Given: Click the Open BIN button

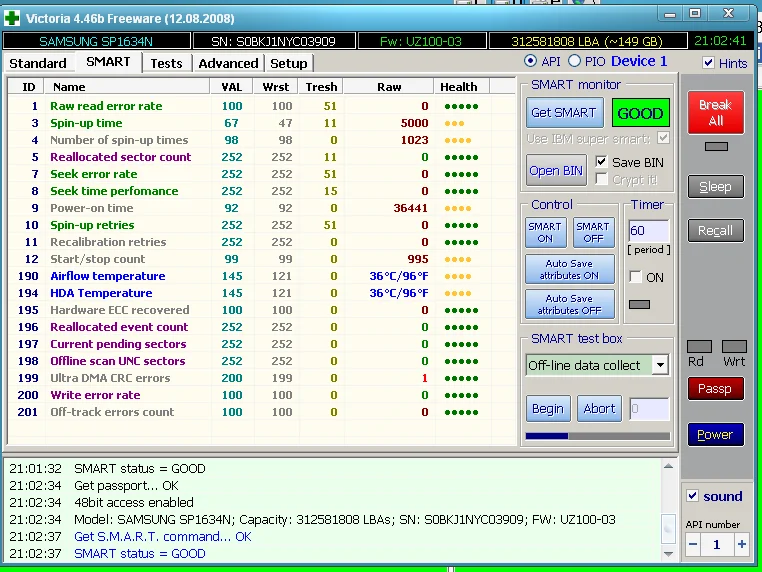Looking at the screenshot, I should [x=556, y=170].
